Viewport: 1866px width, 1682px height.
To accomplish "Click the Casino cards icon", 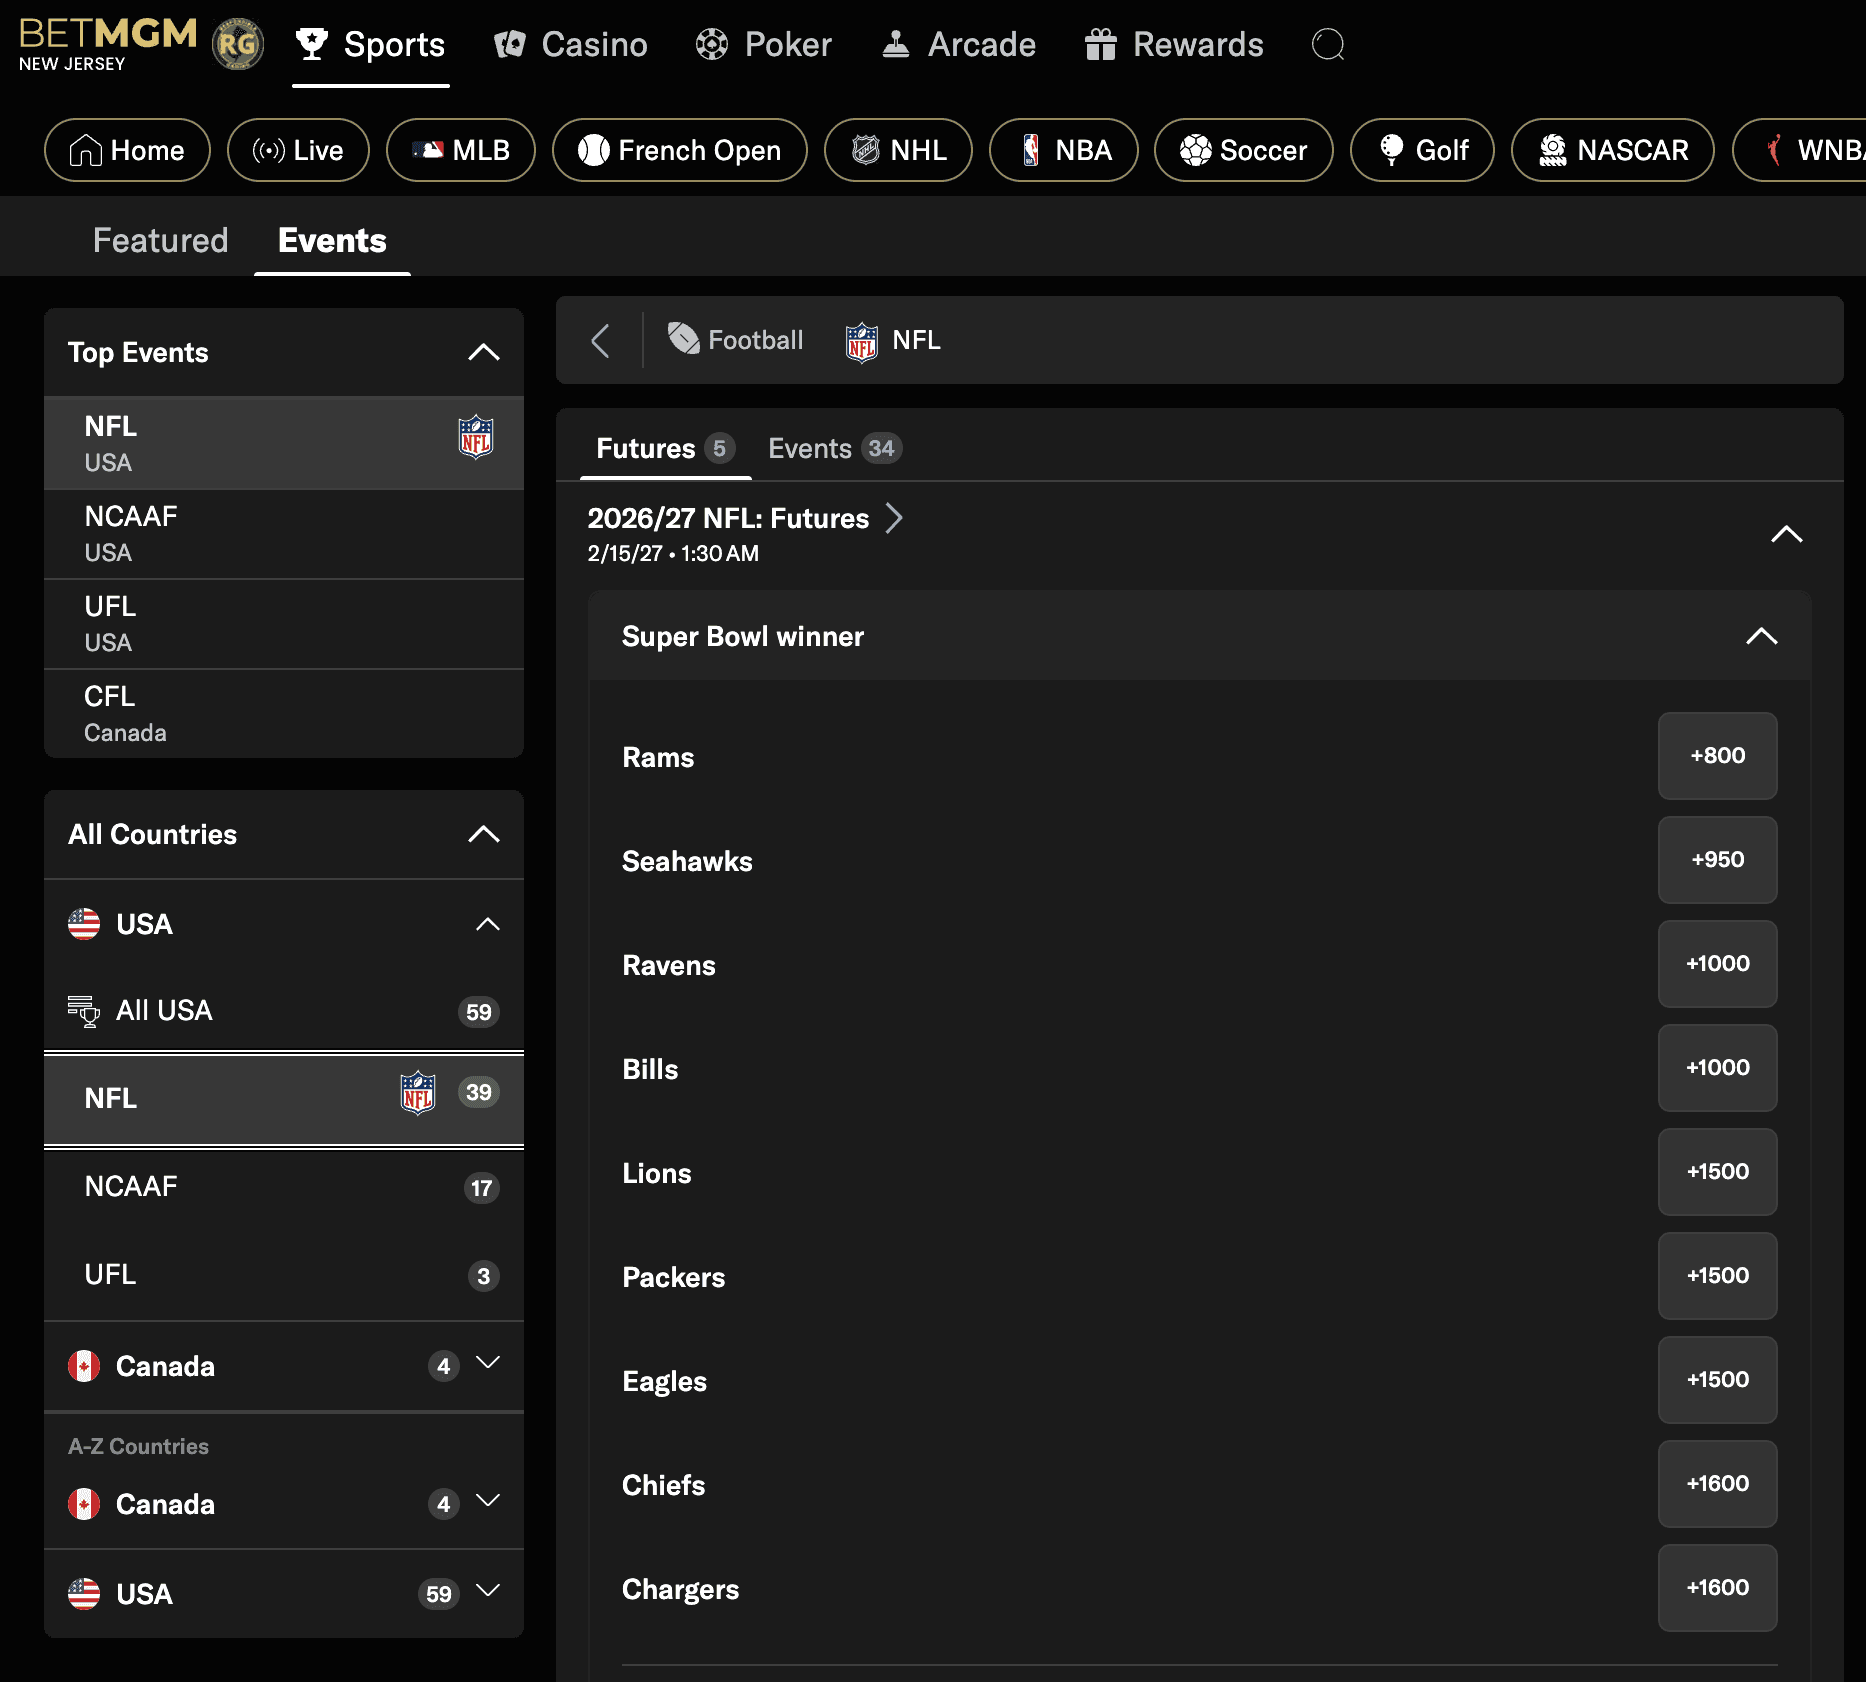I will [x=510, y=44].
